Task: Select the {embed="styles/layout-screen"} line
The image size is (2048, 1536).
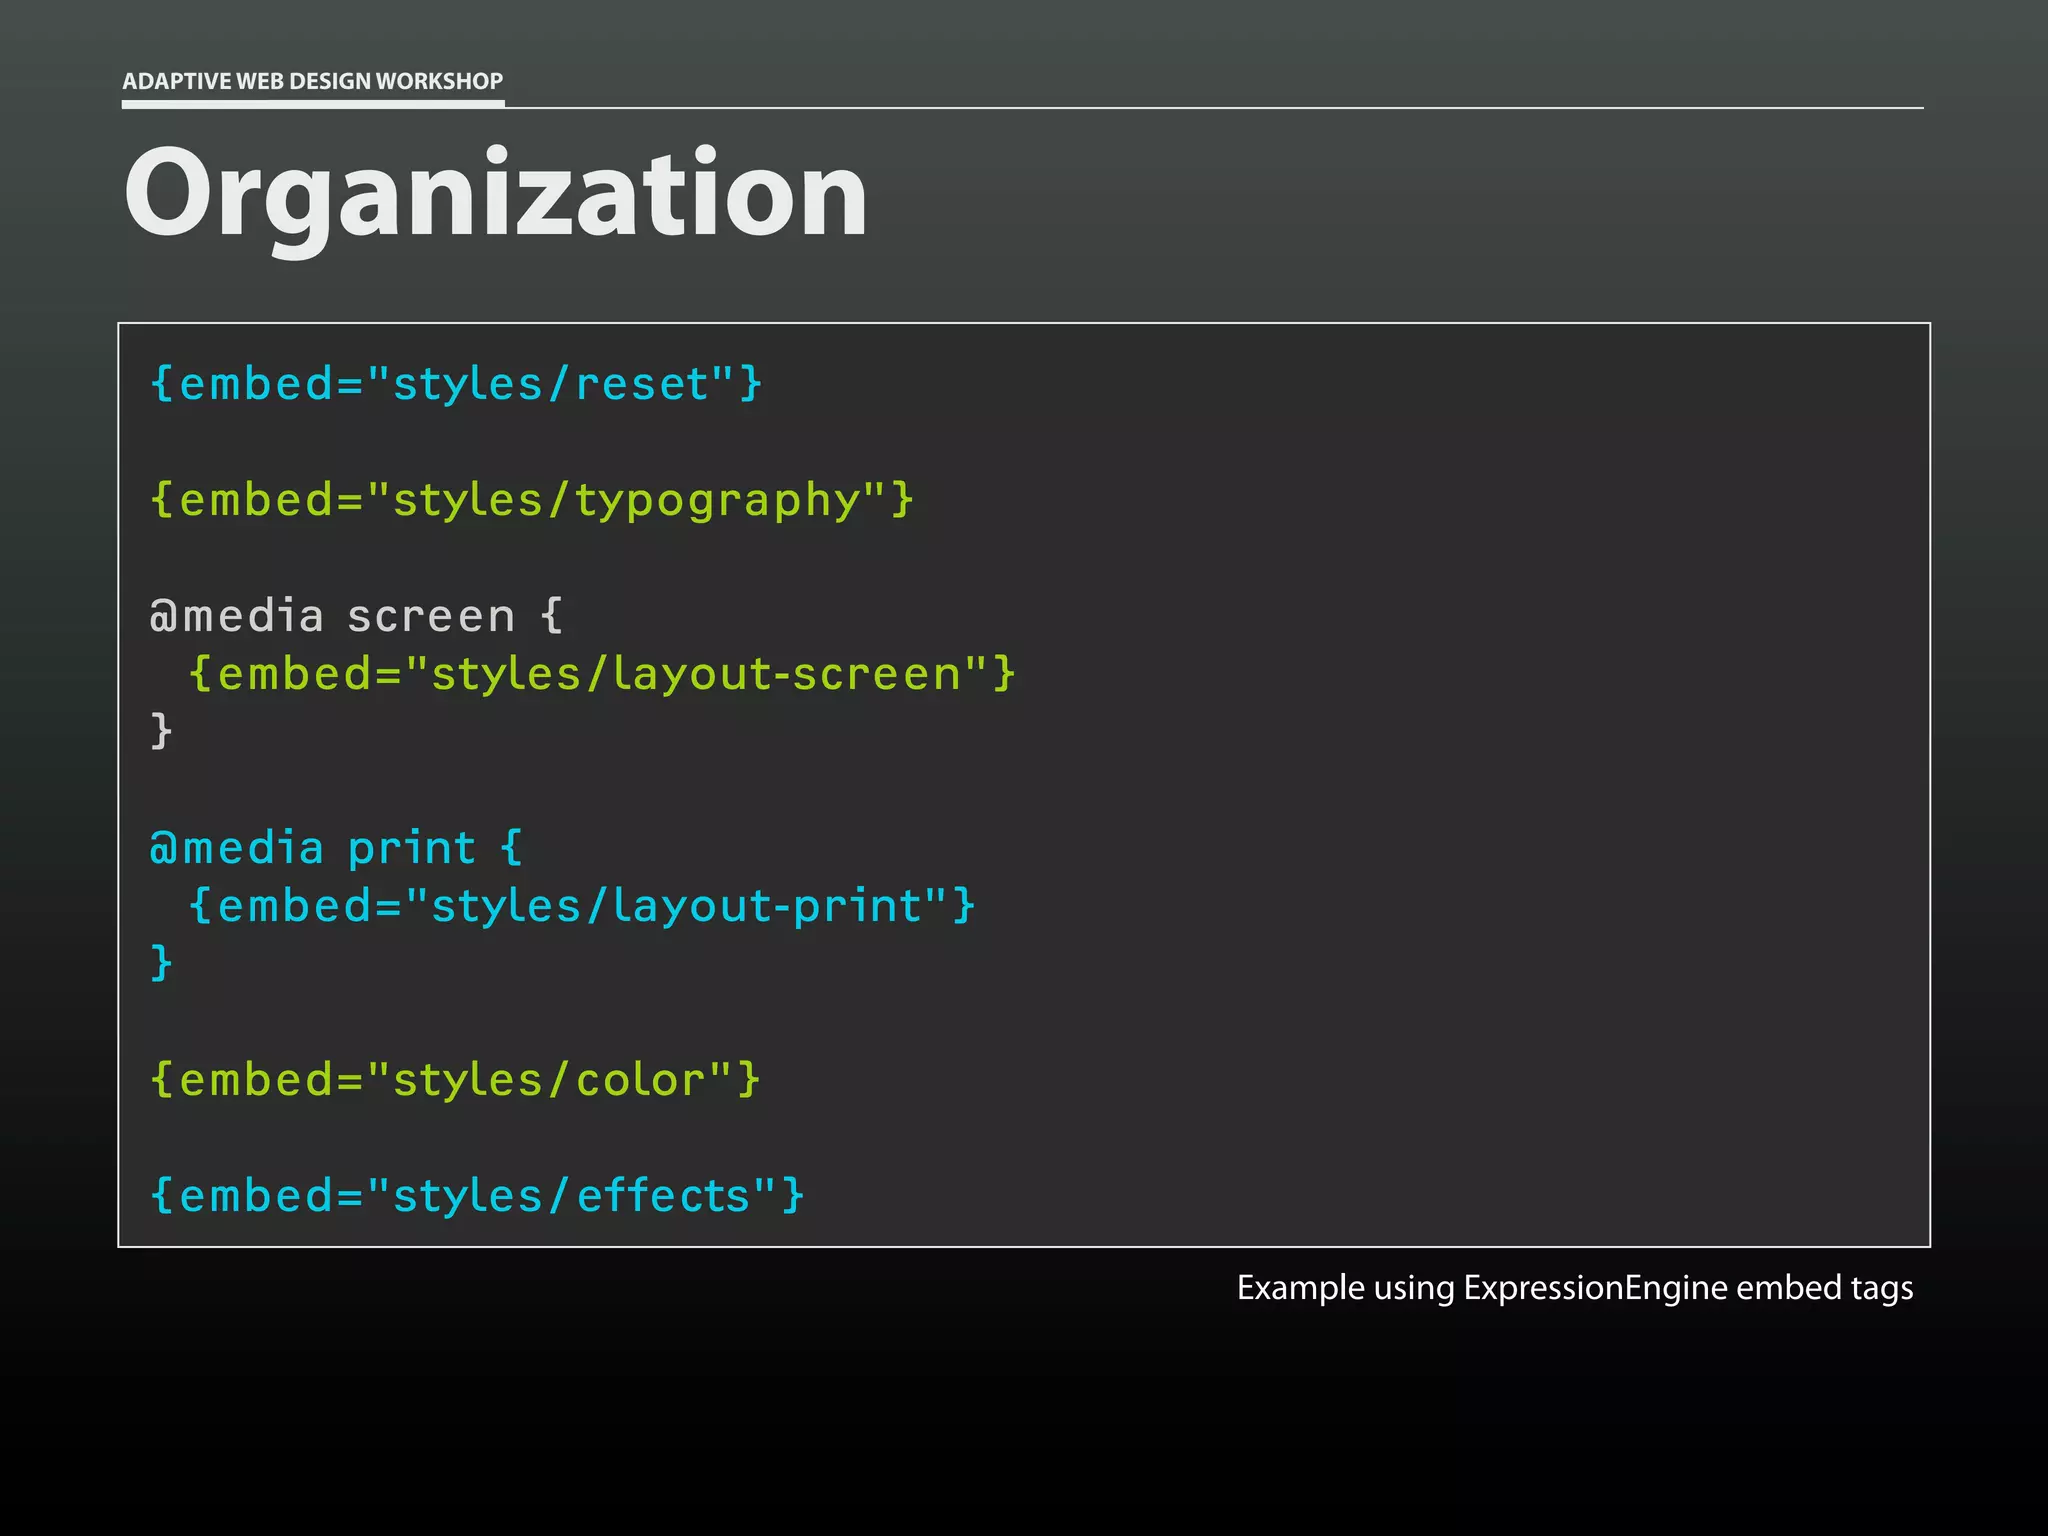Action: pos(602,673)
